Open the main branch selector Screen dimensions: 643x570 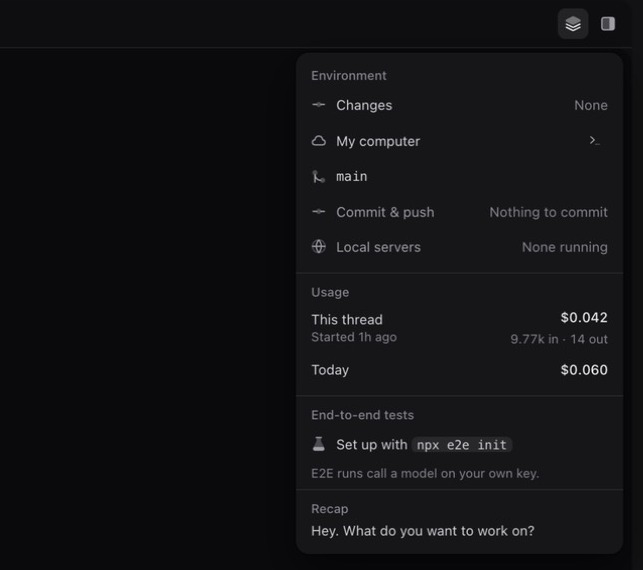pos(459,177)
